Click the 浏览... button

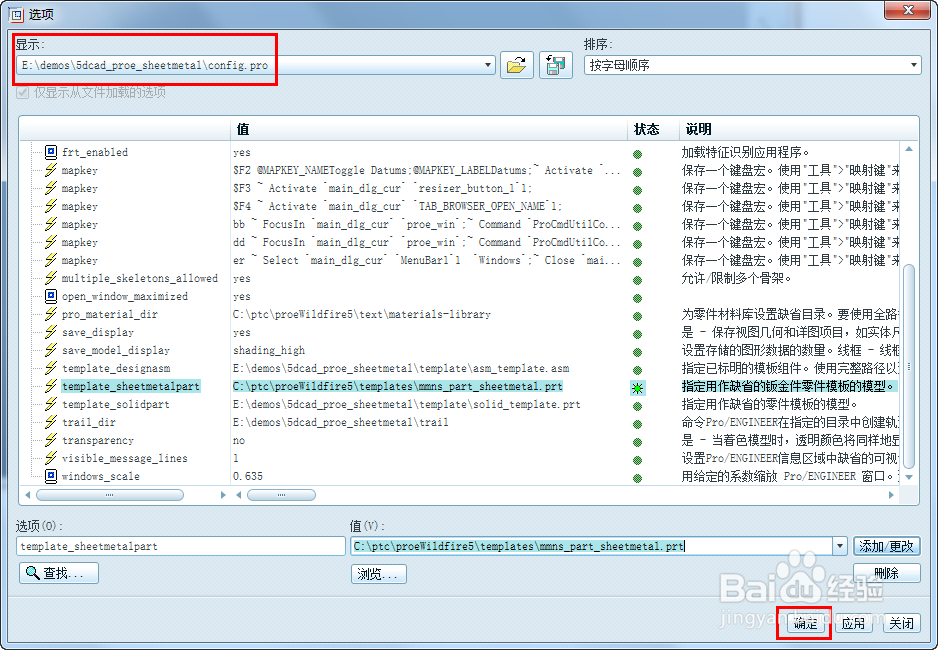pos(378,573)
